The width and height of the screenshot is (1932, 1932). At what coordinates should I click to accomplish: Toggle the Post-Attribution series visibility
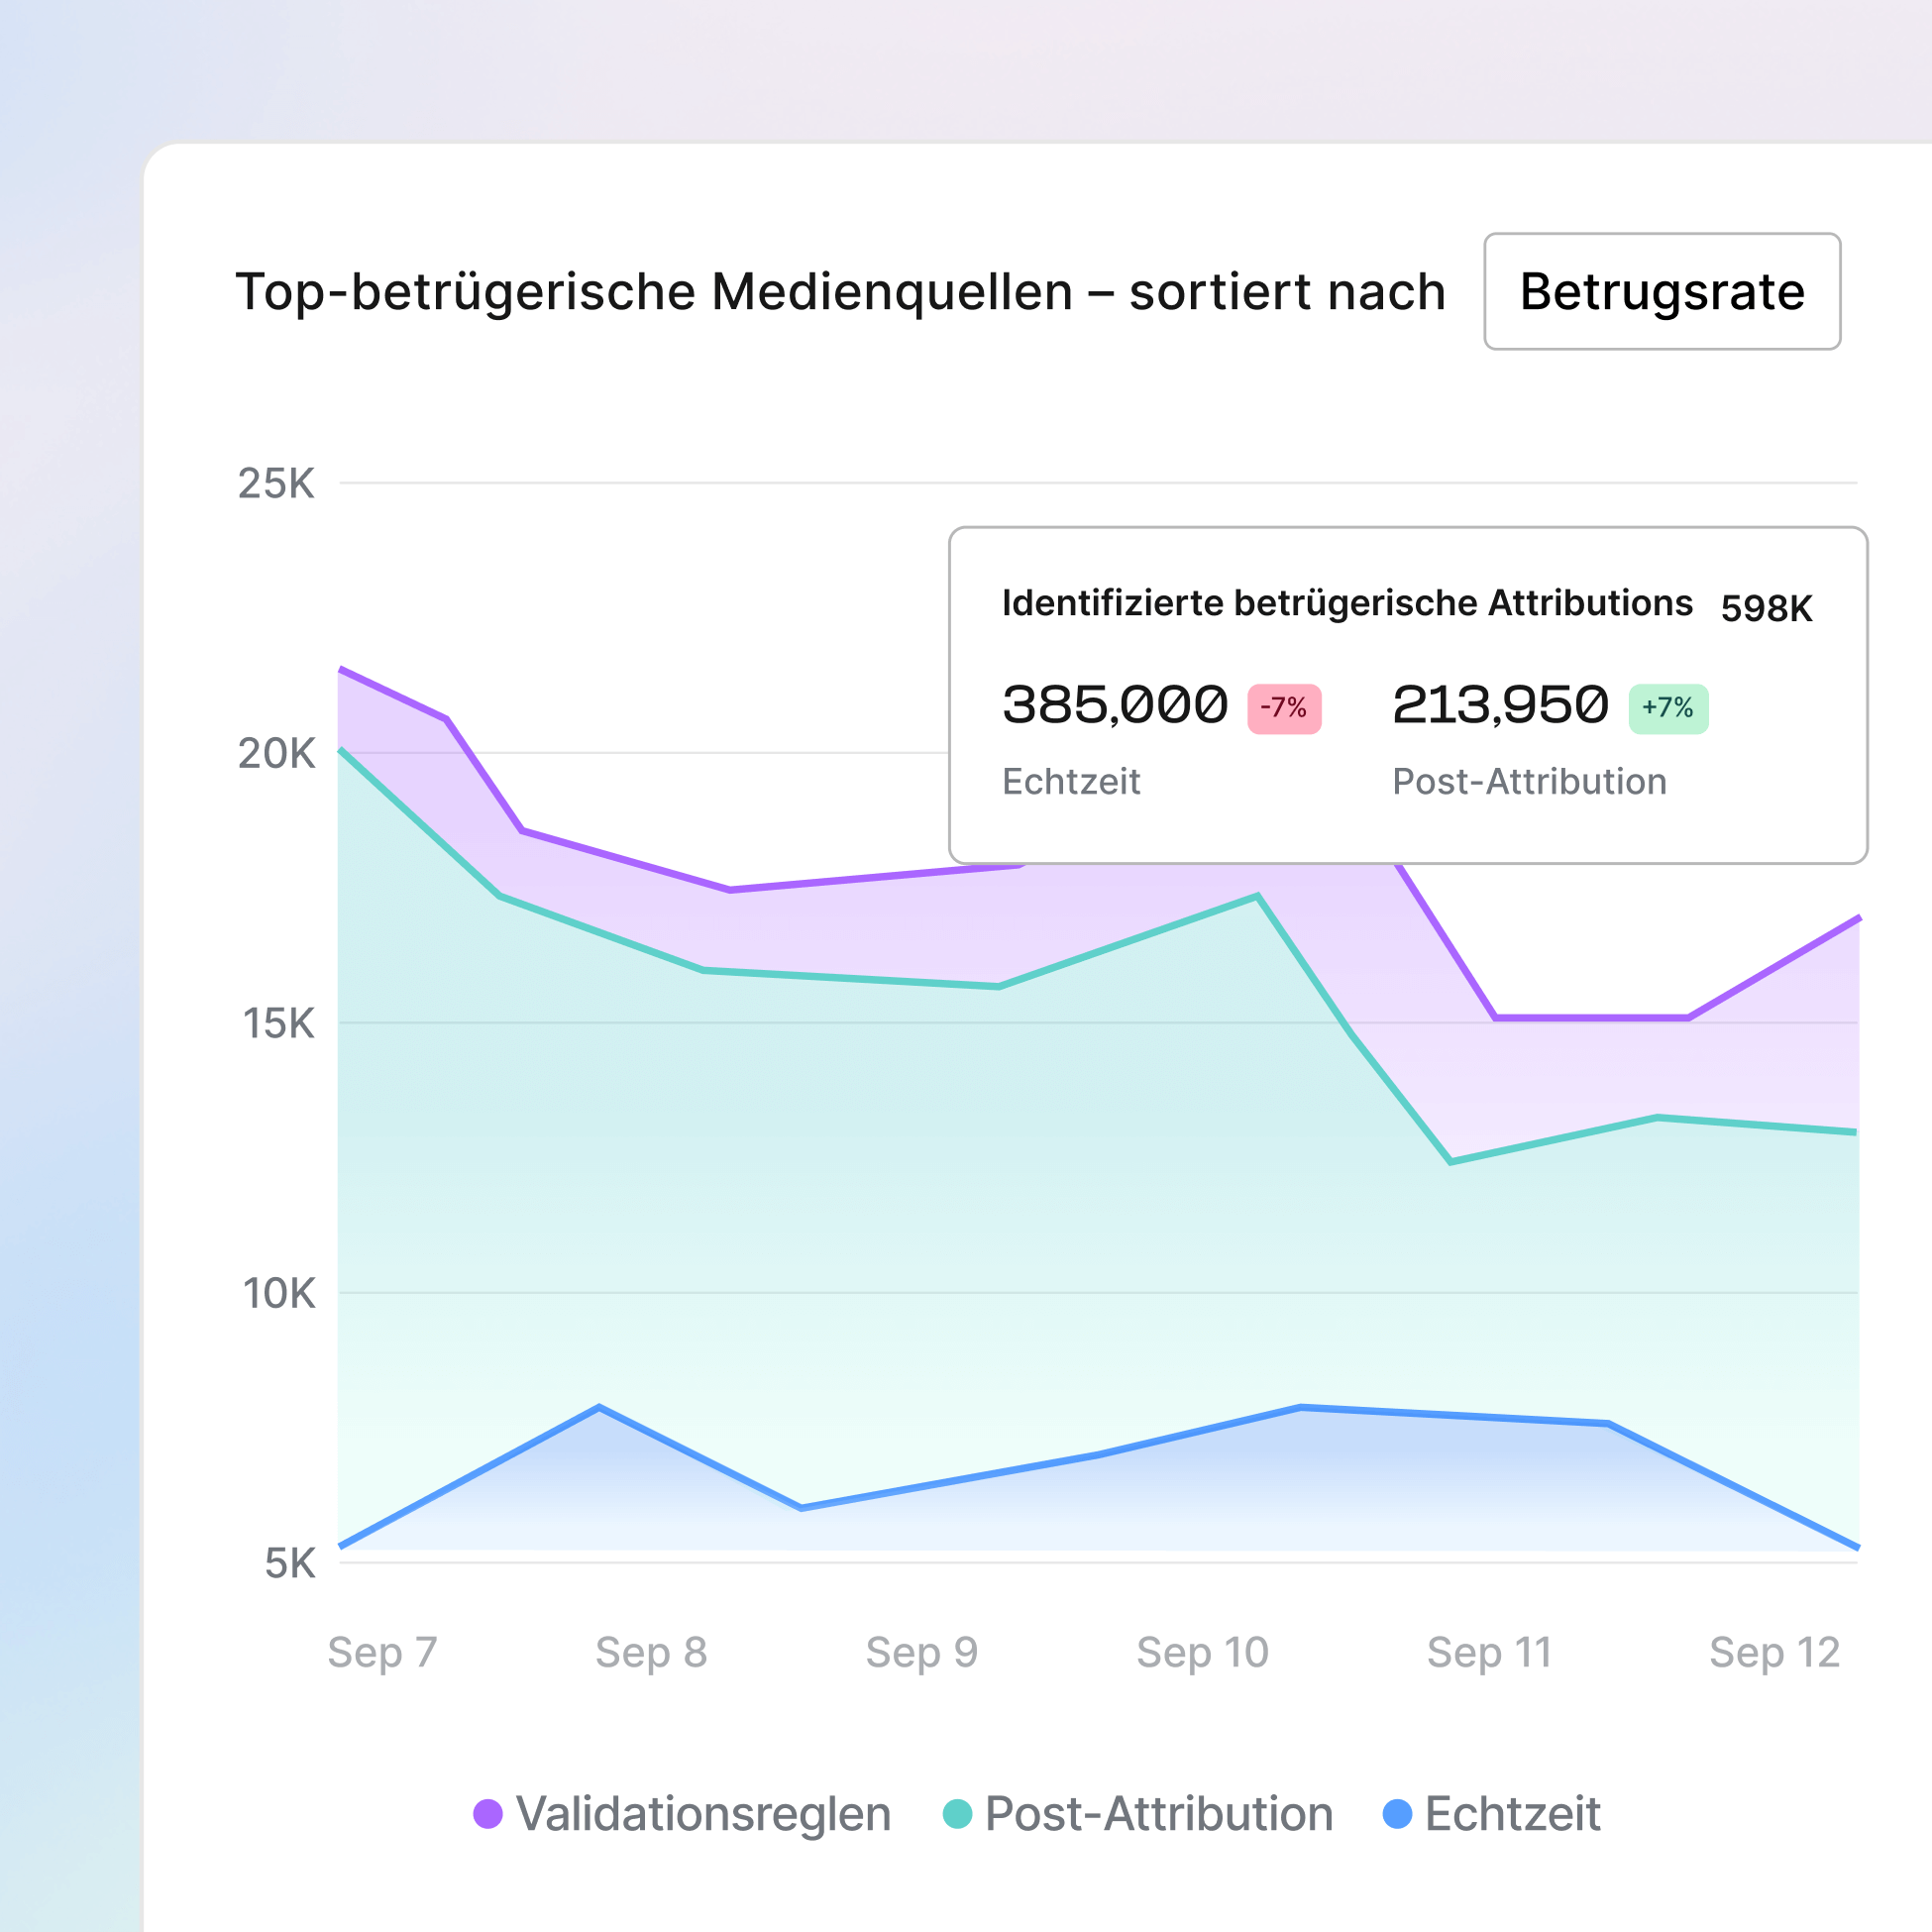click(x=1155, y=1815)
